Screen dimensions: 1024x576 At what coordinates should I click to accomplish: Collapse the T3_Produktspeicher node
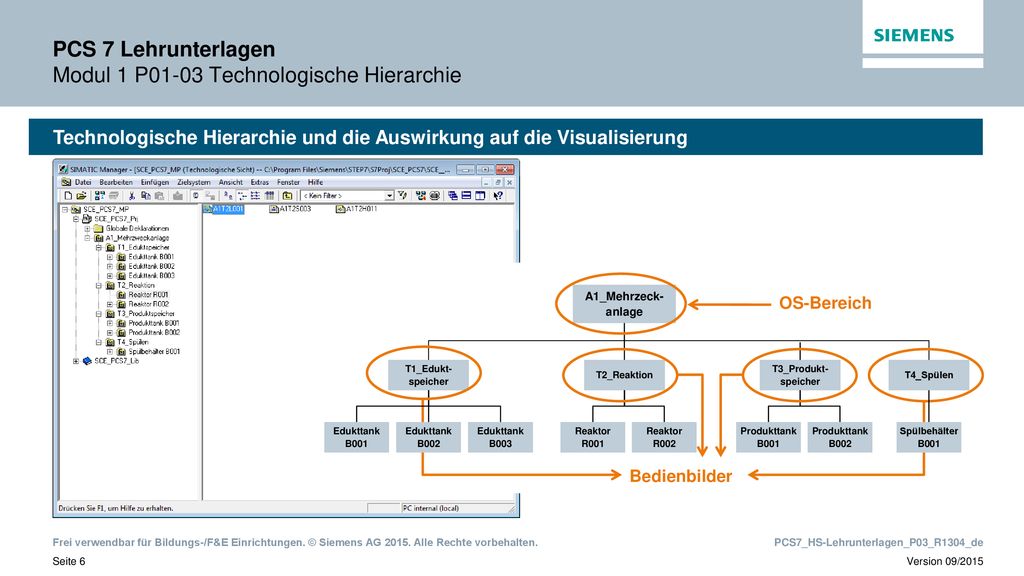point(99,313)
